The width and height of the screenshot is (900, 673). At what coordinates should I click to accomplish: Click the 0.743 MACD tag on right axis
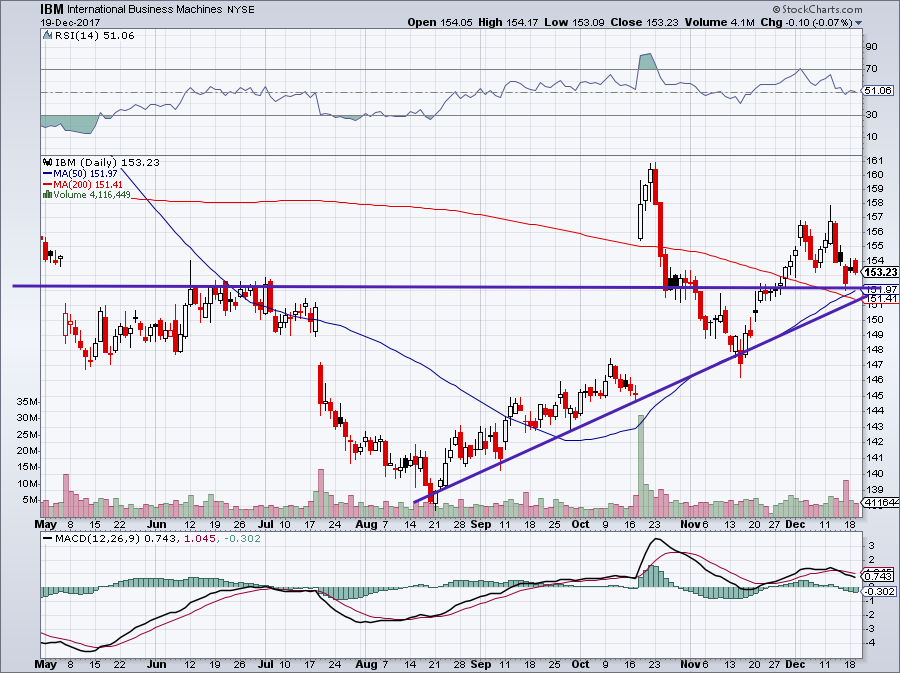click(x=878, y=576)
